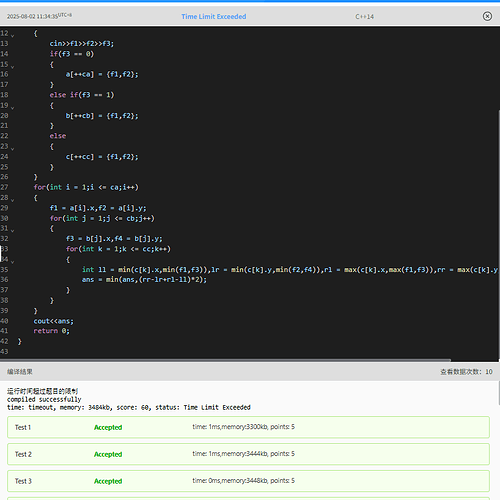Click the C++14 language label
Image resolution: width=500 pixels, height=500 pixels.
coord(364,16)
